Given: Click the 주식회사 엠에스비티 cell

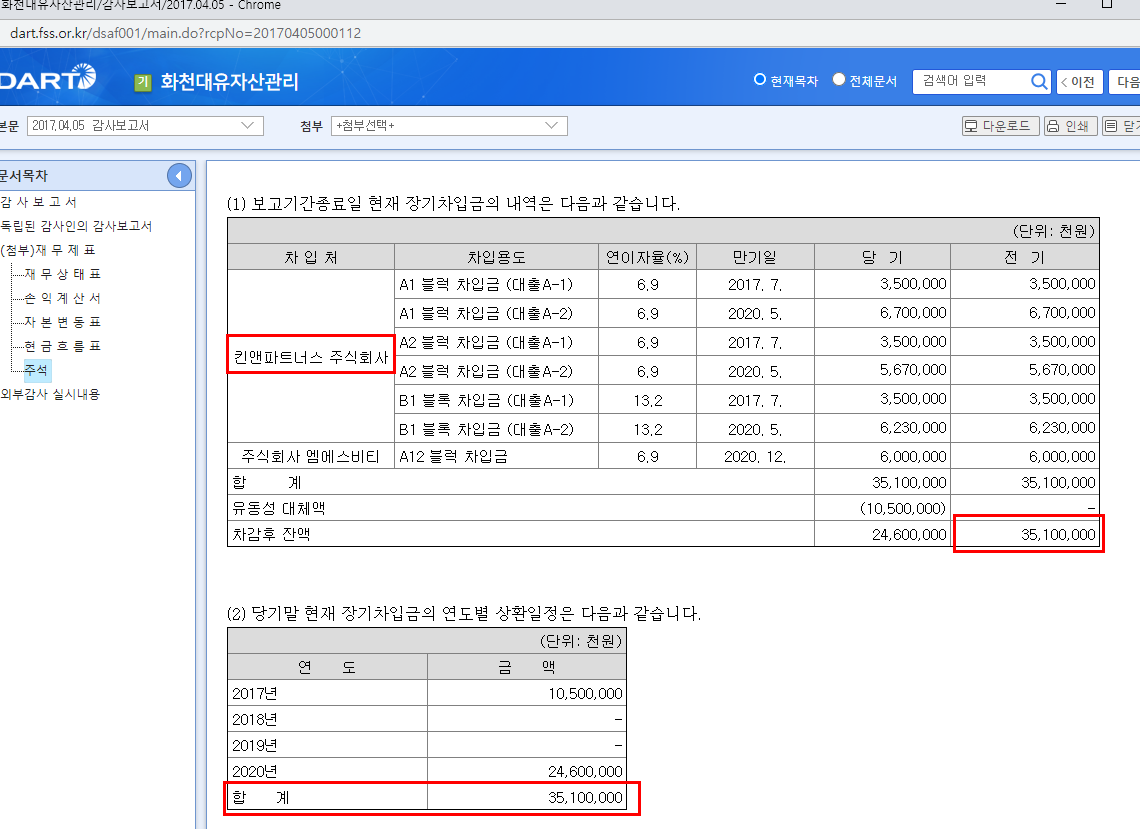Looking at the screenshot, I should click(311, 457).
